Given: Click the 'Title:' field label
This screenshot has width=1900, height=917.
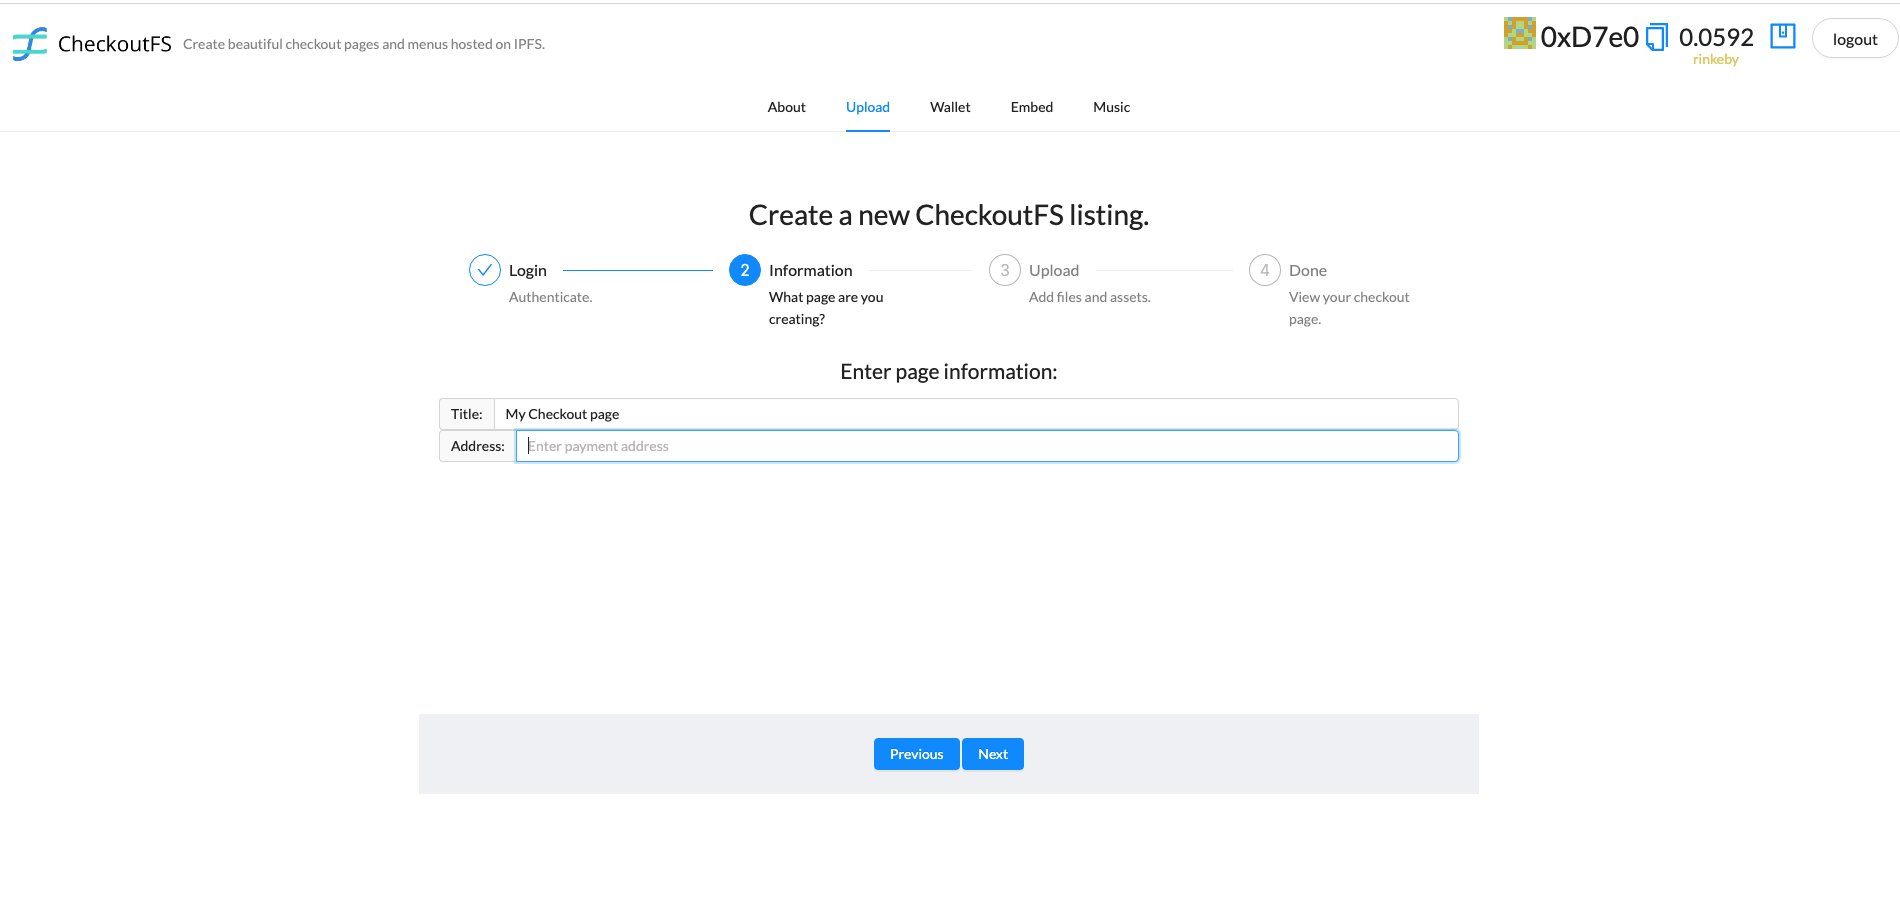Looking at the screenshot, I should coord(467,414).
